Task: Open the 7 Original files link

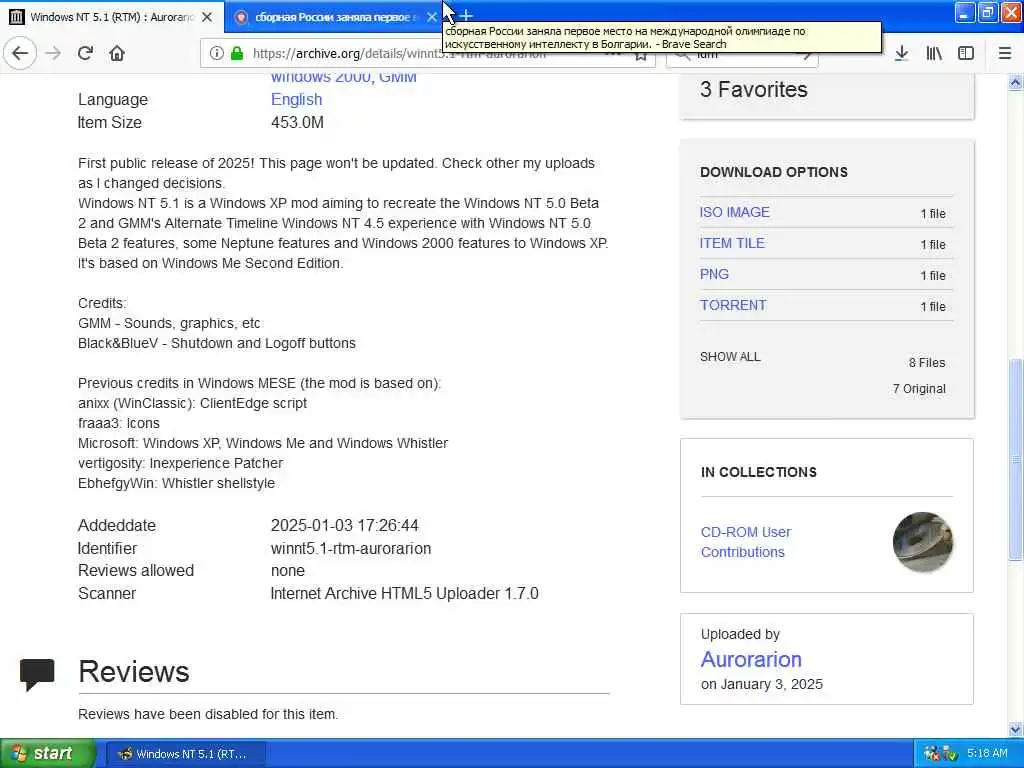Action: 919,389
